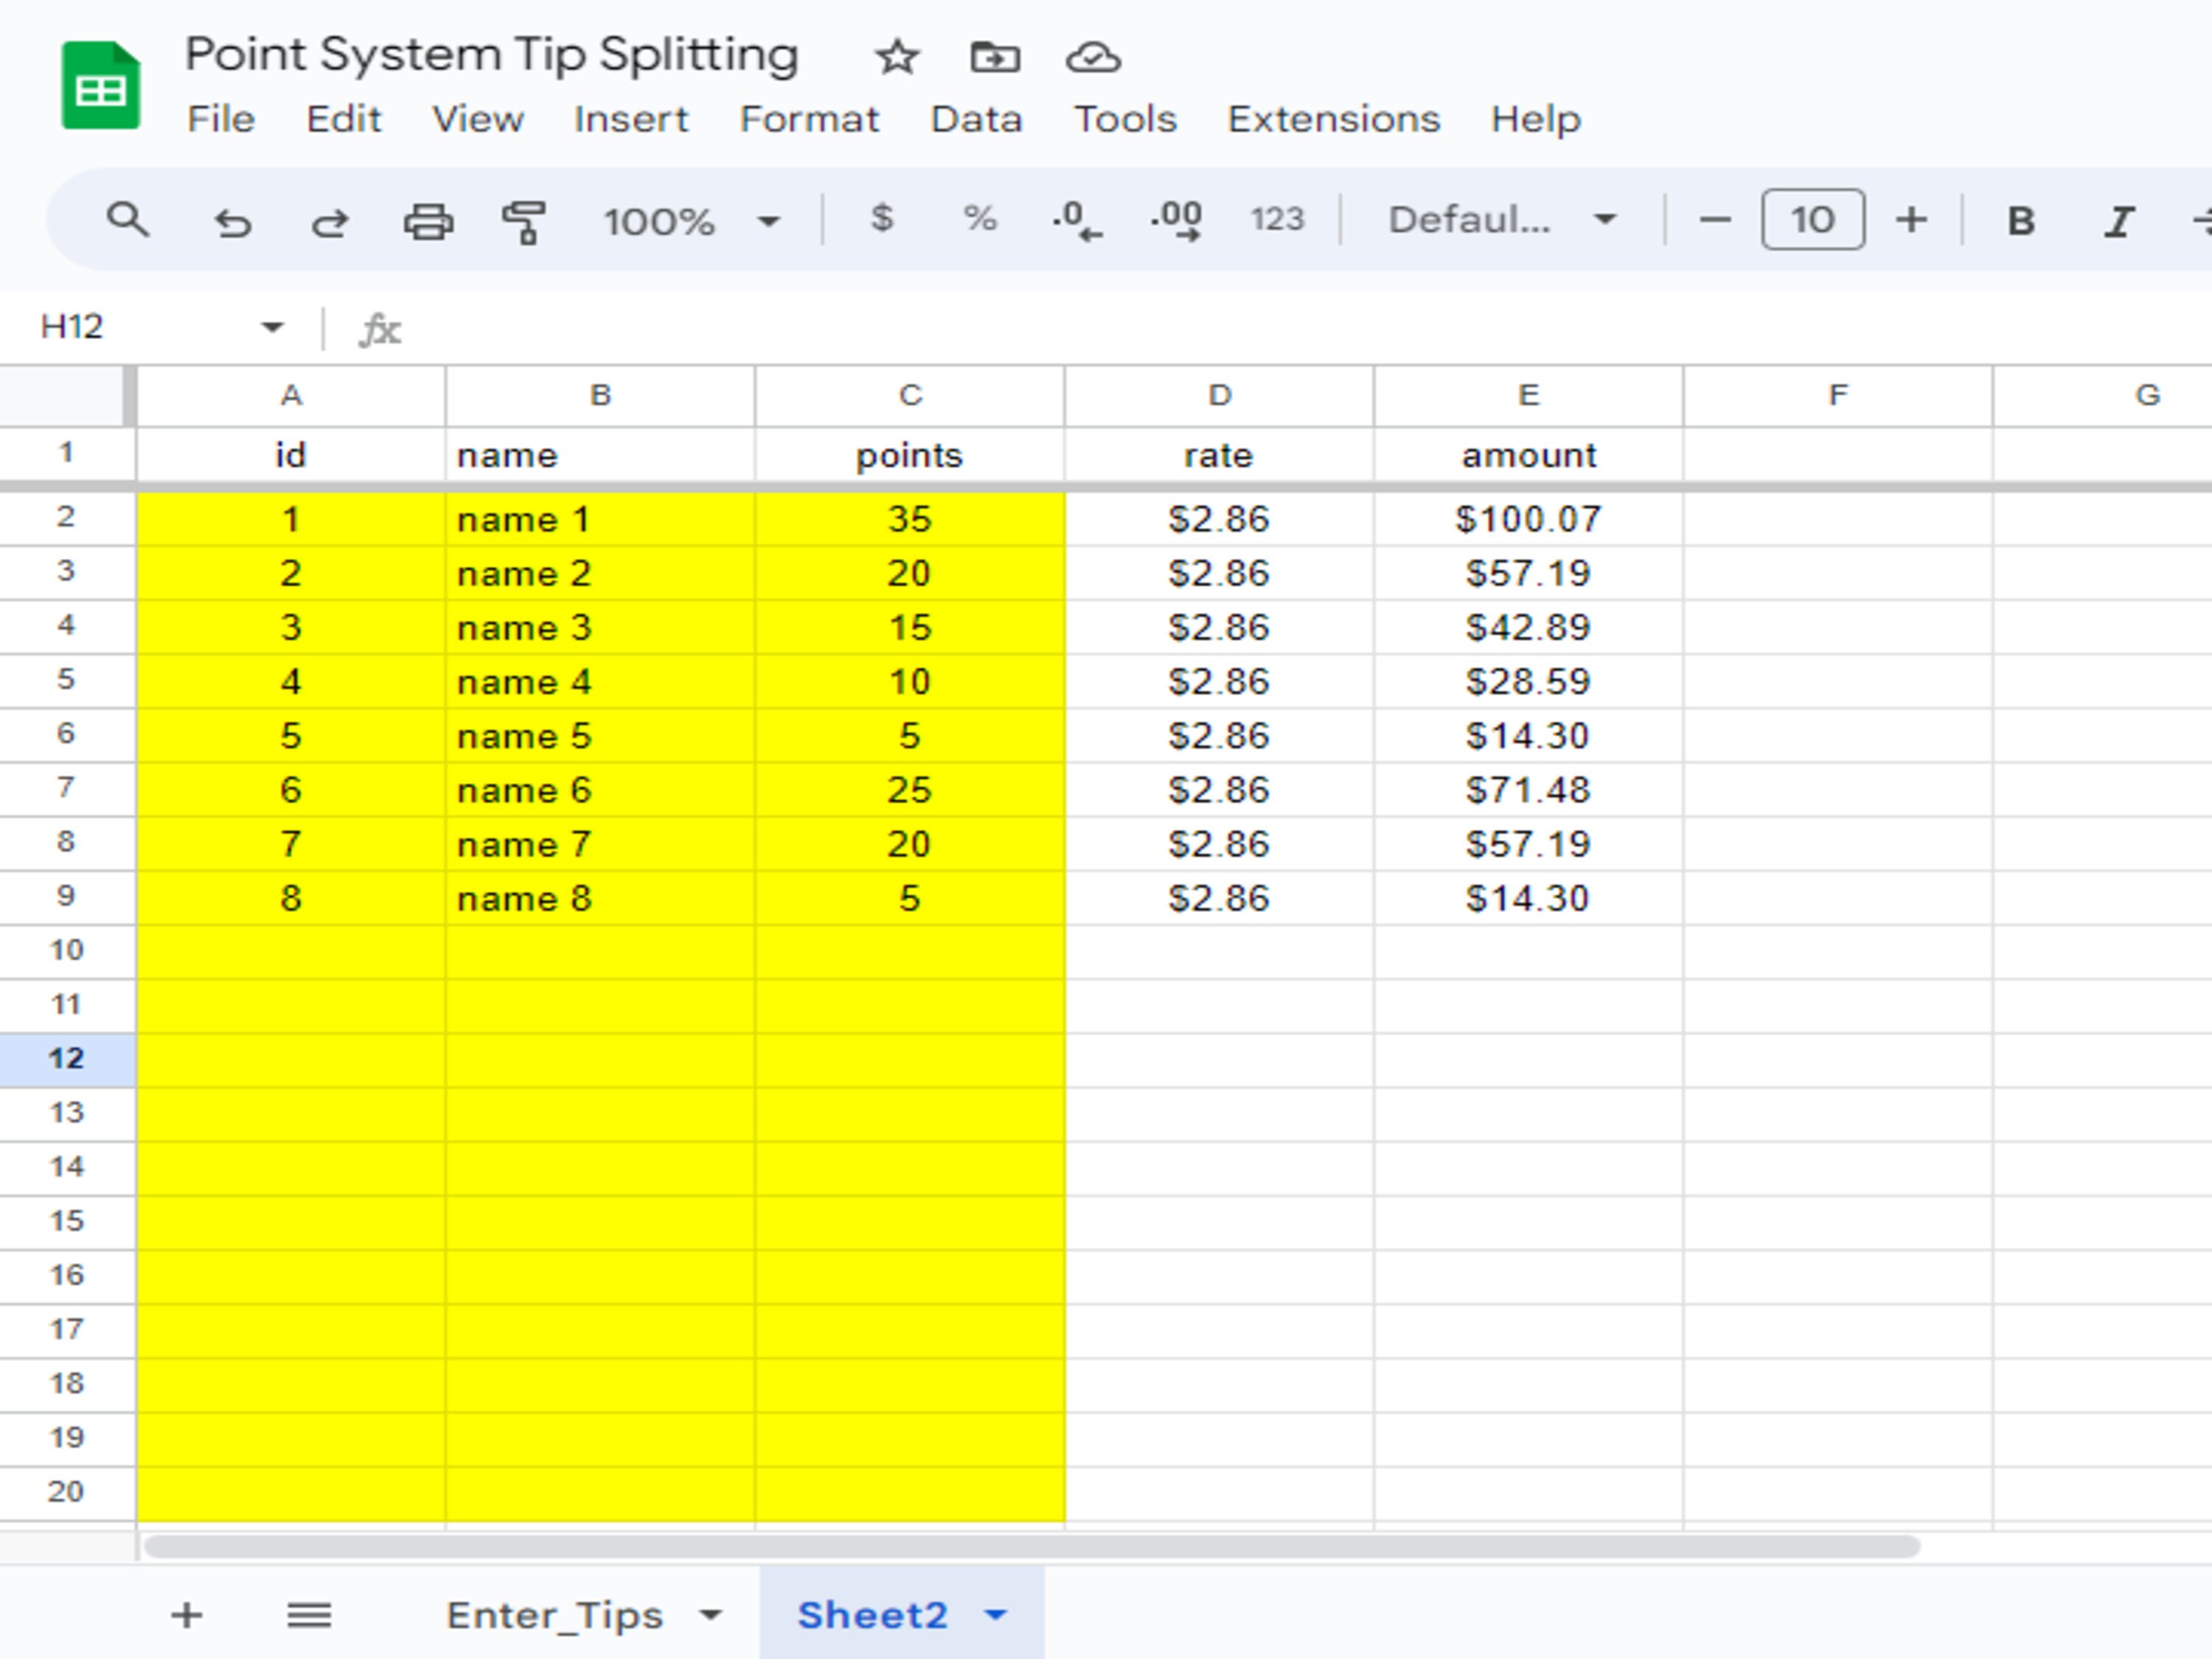This screenshot has height=1659, width=2212.
Task: Star the Point System Tip Splitting spreadsheet
Action: click(x=897, y=57)
